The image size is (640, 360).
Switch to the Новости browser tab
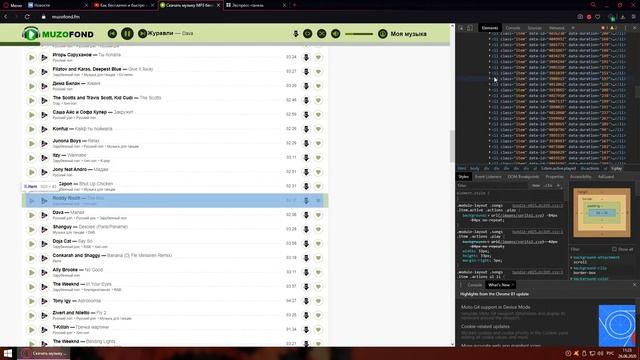(x=58, y=5)
